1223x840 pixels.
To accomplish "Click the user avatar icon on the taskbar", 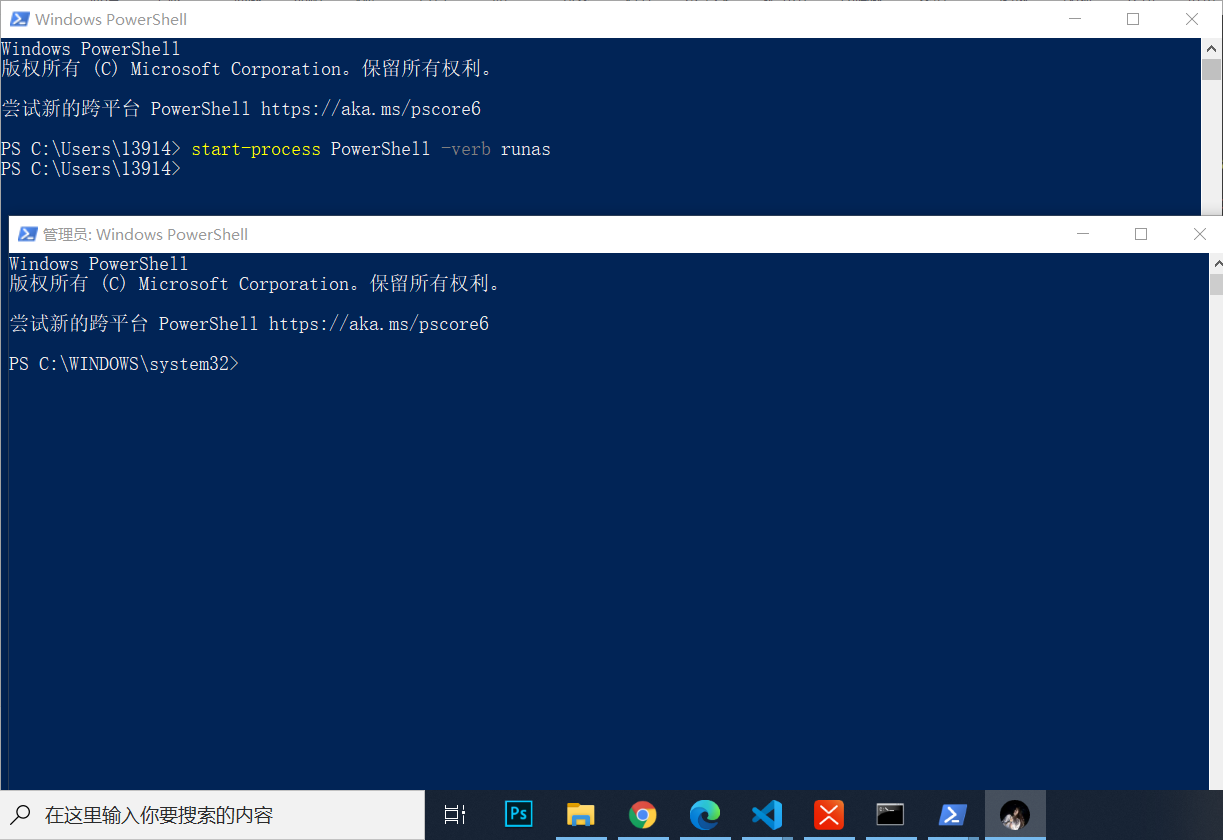I will 1014,814.
